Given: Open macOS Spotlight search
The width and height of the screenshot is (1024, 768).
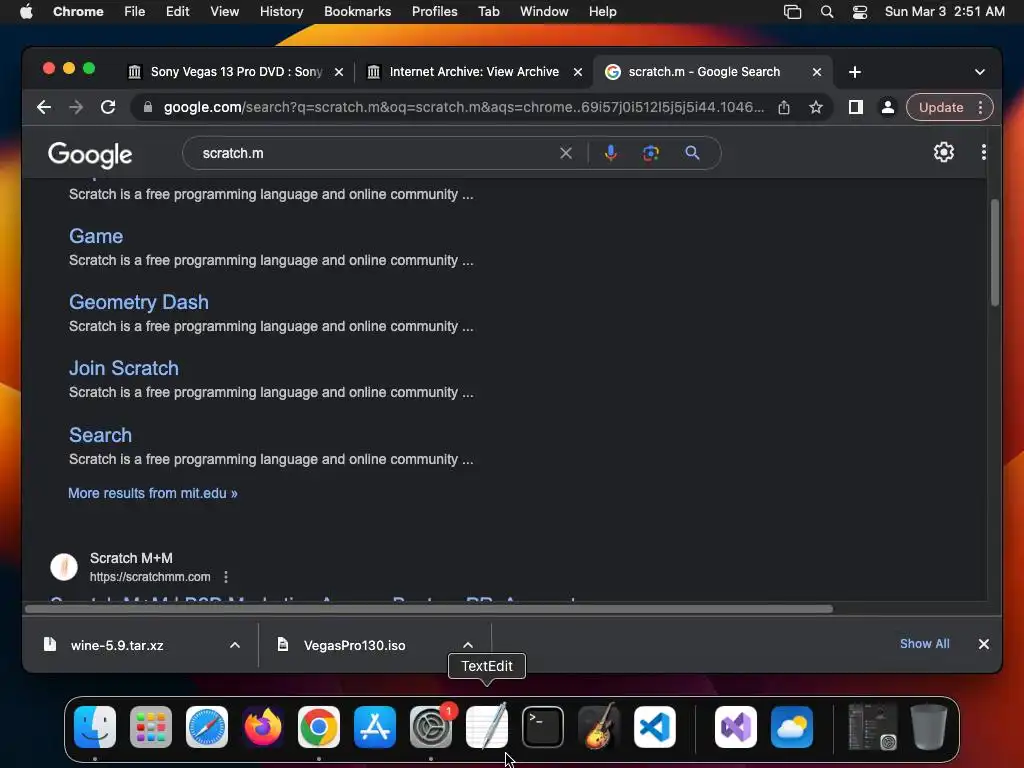Looking at the screenshot, I should click(x=827, y=12).
